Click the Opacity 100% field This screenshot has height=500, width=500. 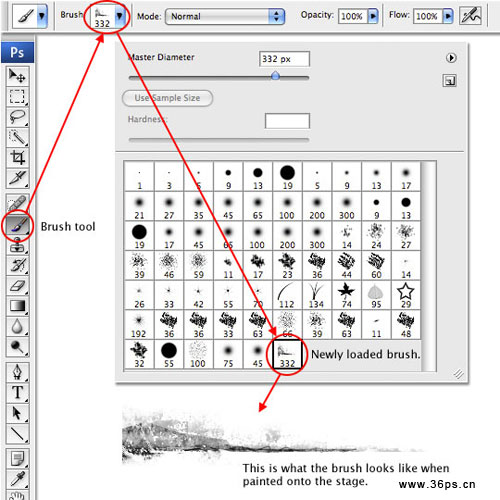tap(353, 16)
